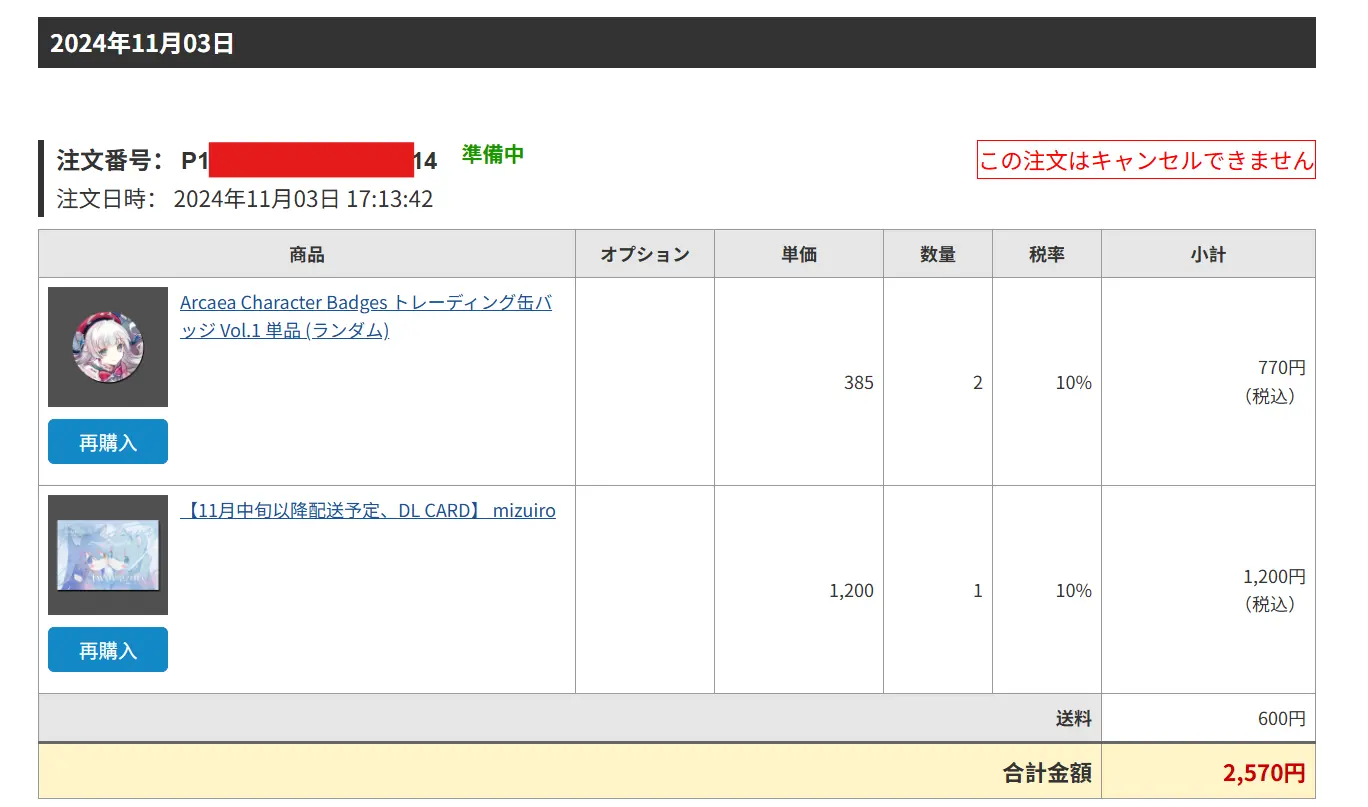1368x807 pixels.
Task: Click the 商品 column header
Action: point(307,254)
